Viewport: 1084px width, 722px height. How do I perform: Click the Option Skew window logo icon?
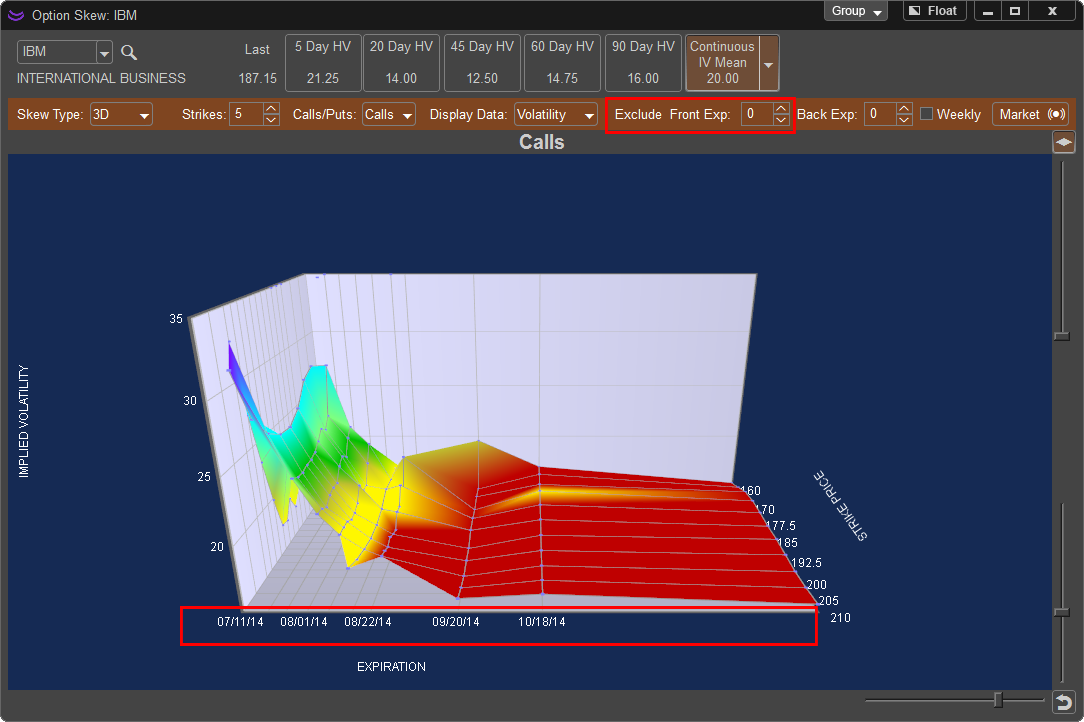click(x=15, y=15)
